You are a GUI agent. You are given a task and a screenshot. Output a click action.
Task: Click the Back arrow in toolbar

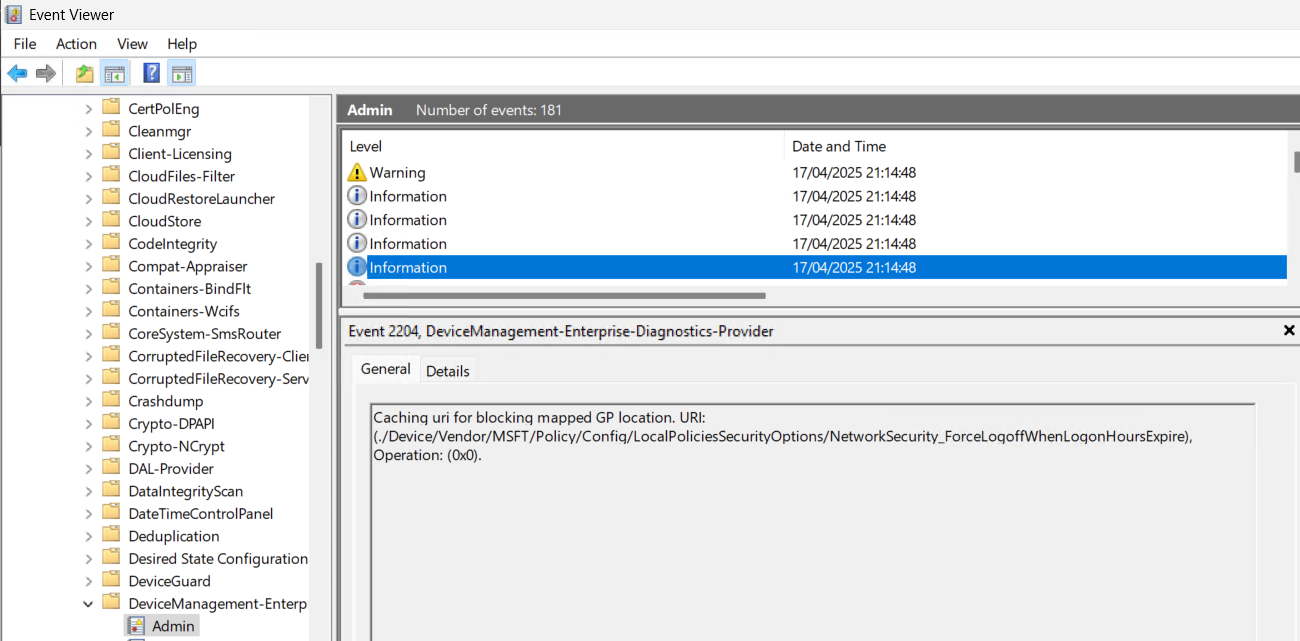click(17, 73)
